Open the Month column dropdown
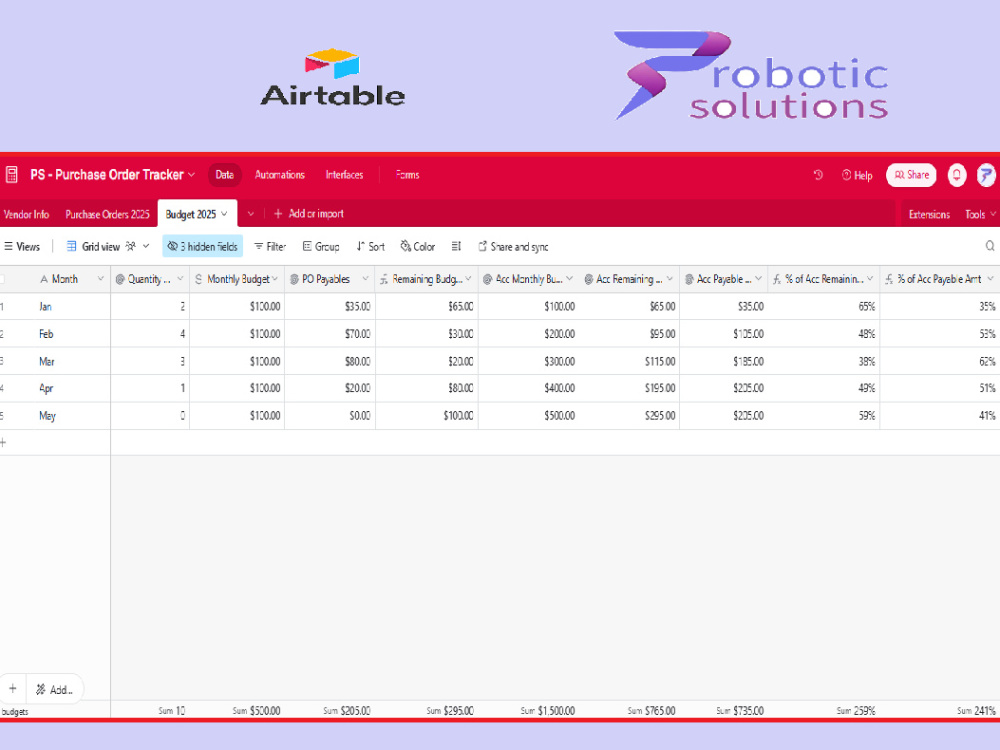1000x750 pixels. (100, 279)
